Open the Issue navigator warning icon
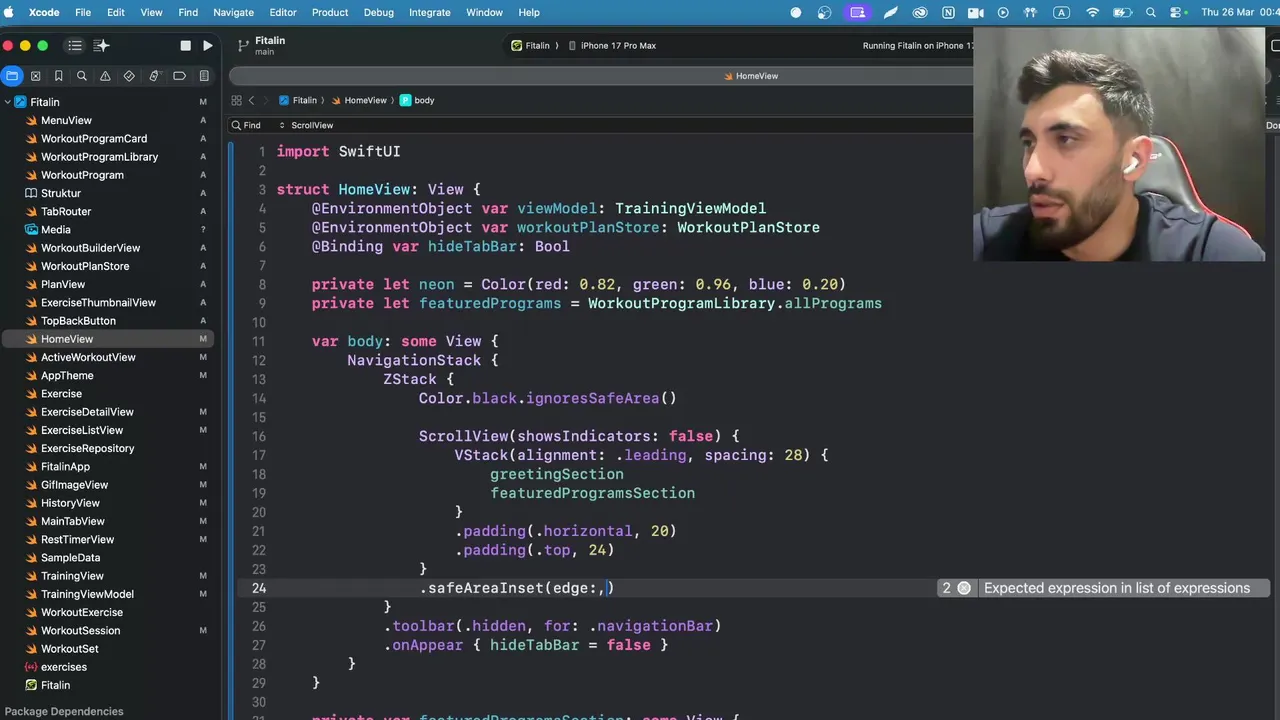The height and width of the screenshot is (720, 1280). pos(106,76)
